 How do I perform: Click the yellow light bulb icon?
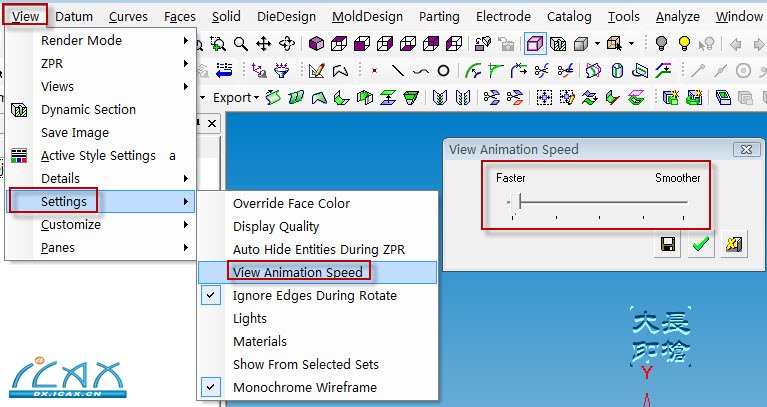[685, 44]
